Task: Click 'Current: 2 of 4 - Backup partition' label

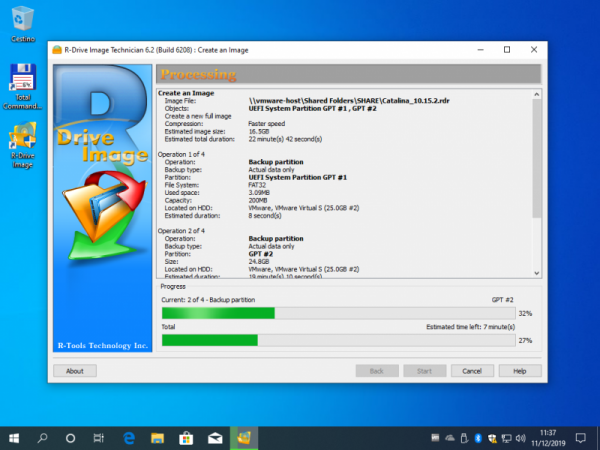Action: tap(208, 300)
